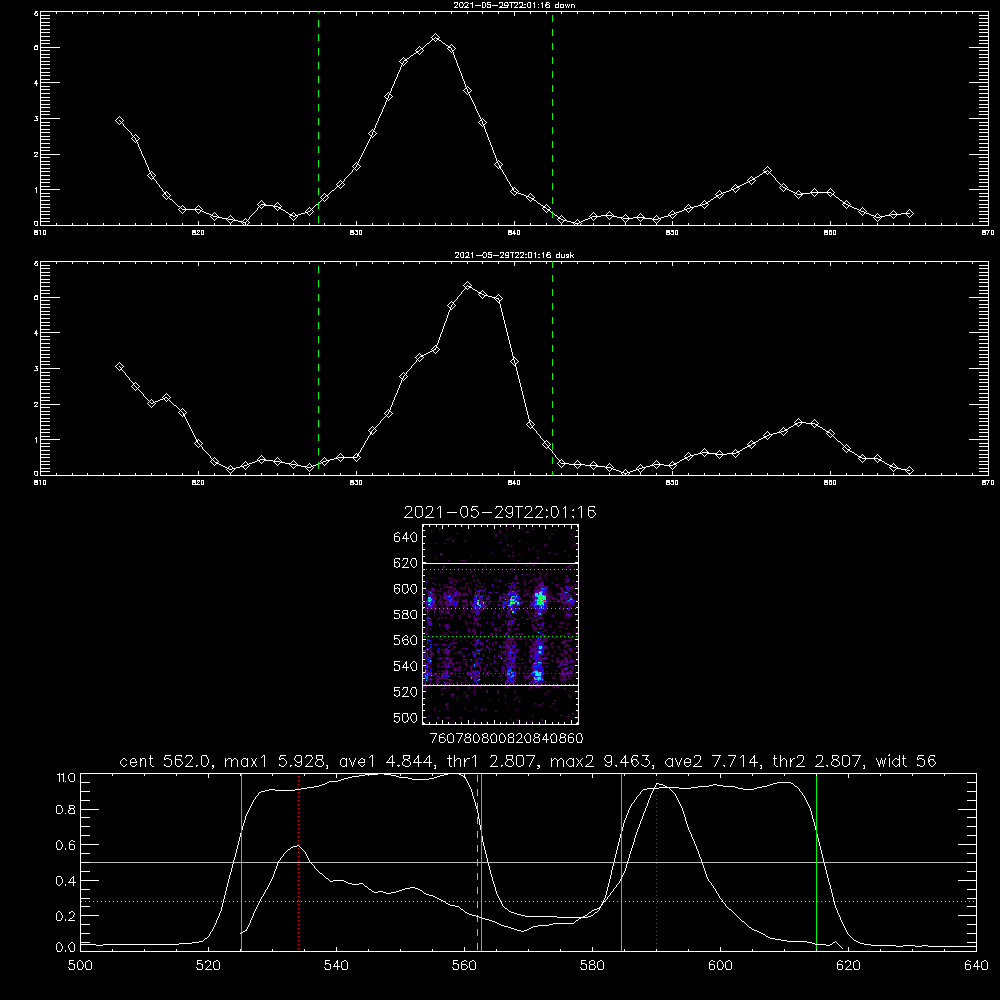Click the last diamond marker of dusk curve

tap(909, 471)
